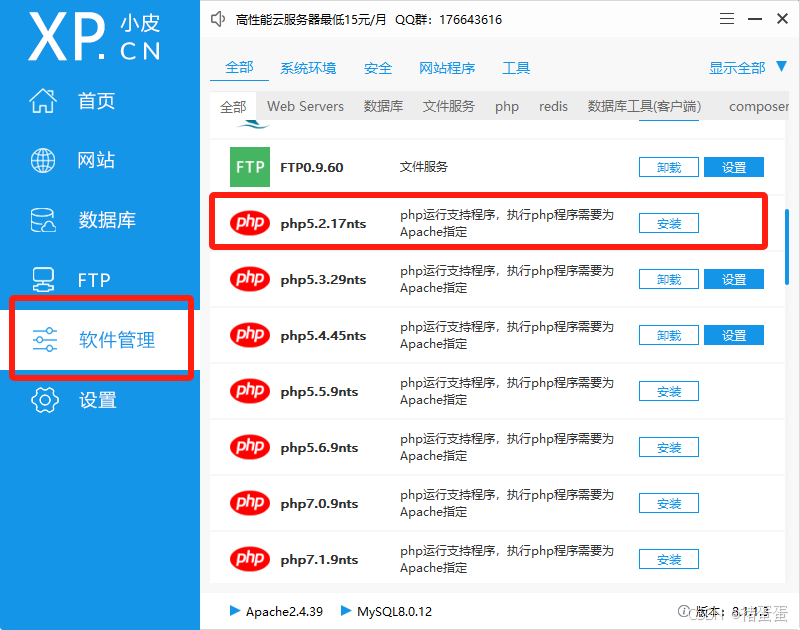Filter by 数据库 category tab
The height and width of the screenshot is (630, 800).
tap(383, 107)
